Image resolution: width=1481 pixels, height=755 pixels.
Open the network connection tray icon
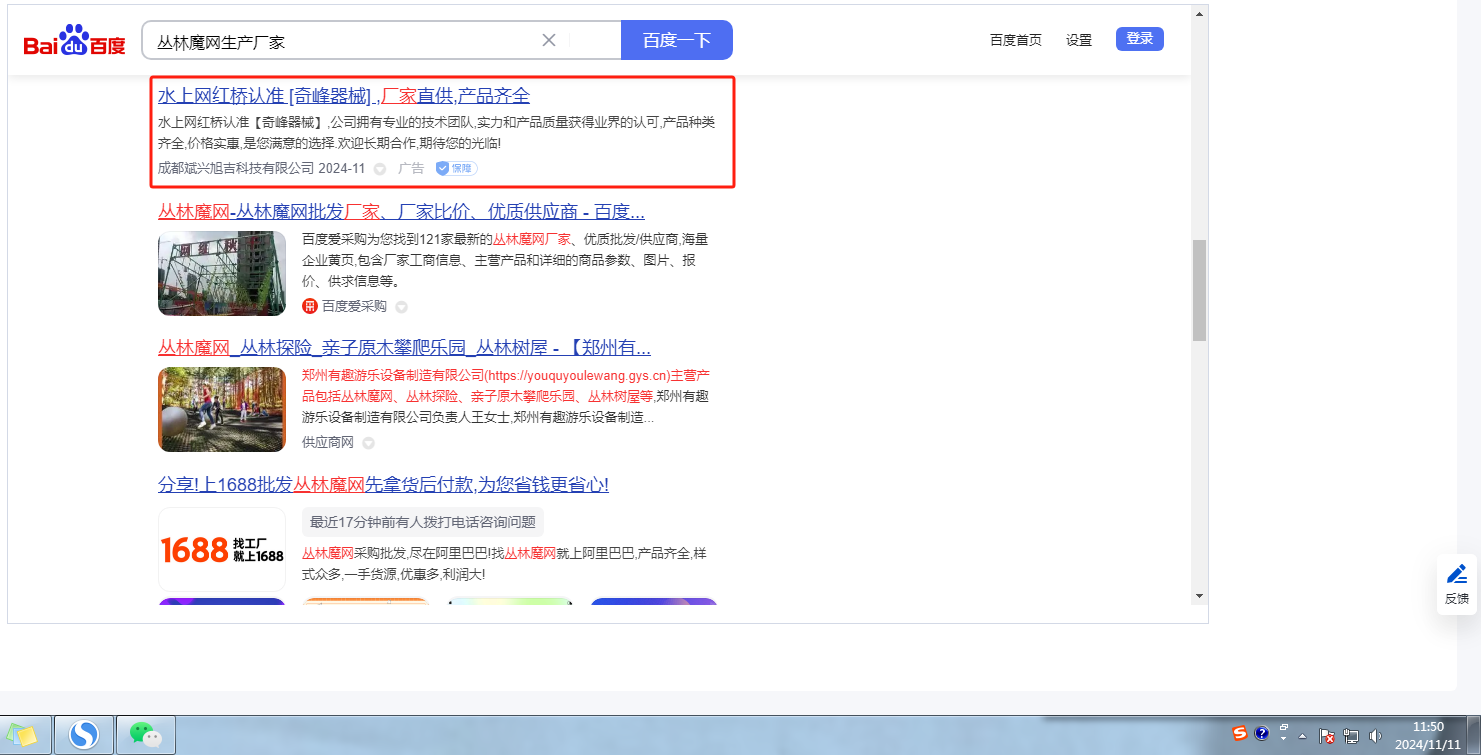tap(1352, 736)
